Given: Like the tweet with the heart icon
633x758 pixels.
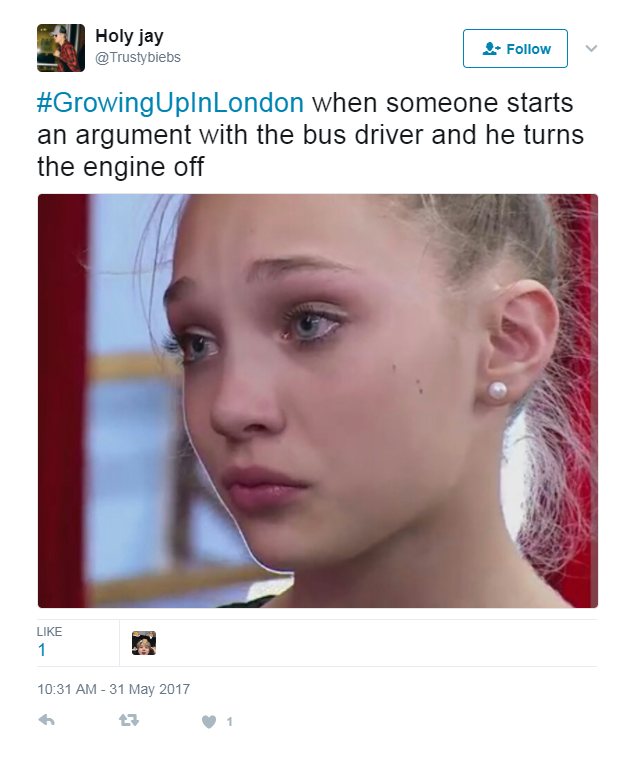Looking at the screenshot, I should (208, 722).
